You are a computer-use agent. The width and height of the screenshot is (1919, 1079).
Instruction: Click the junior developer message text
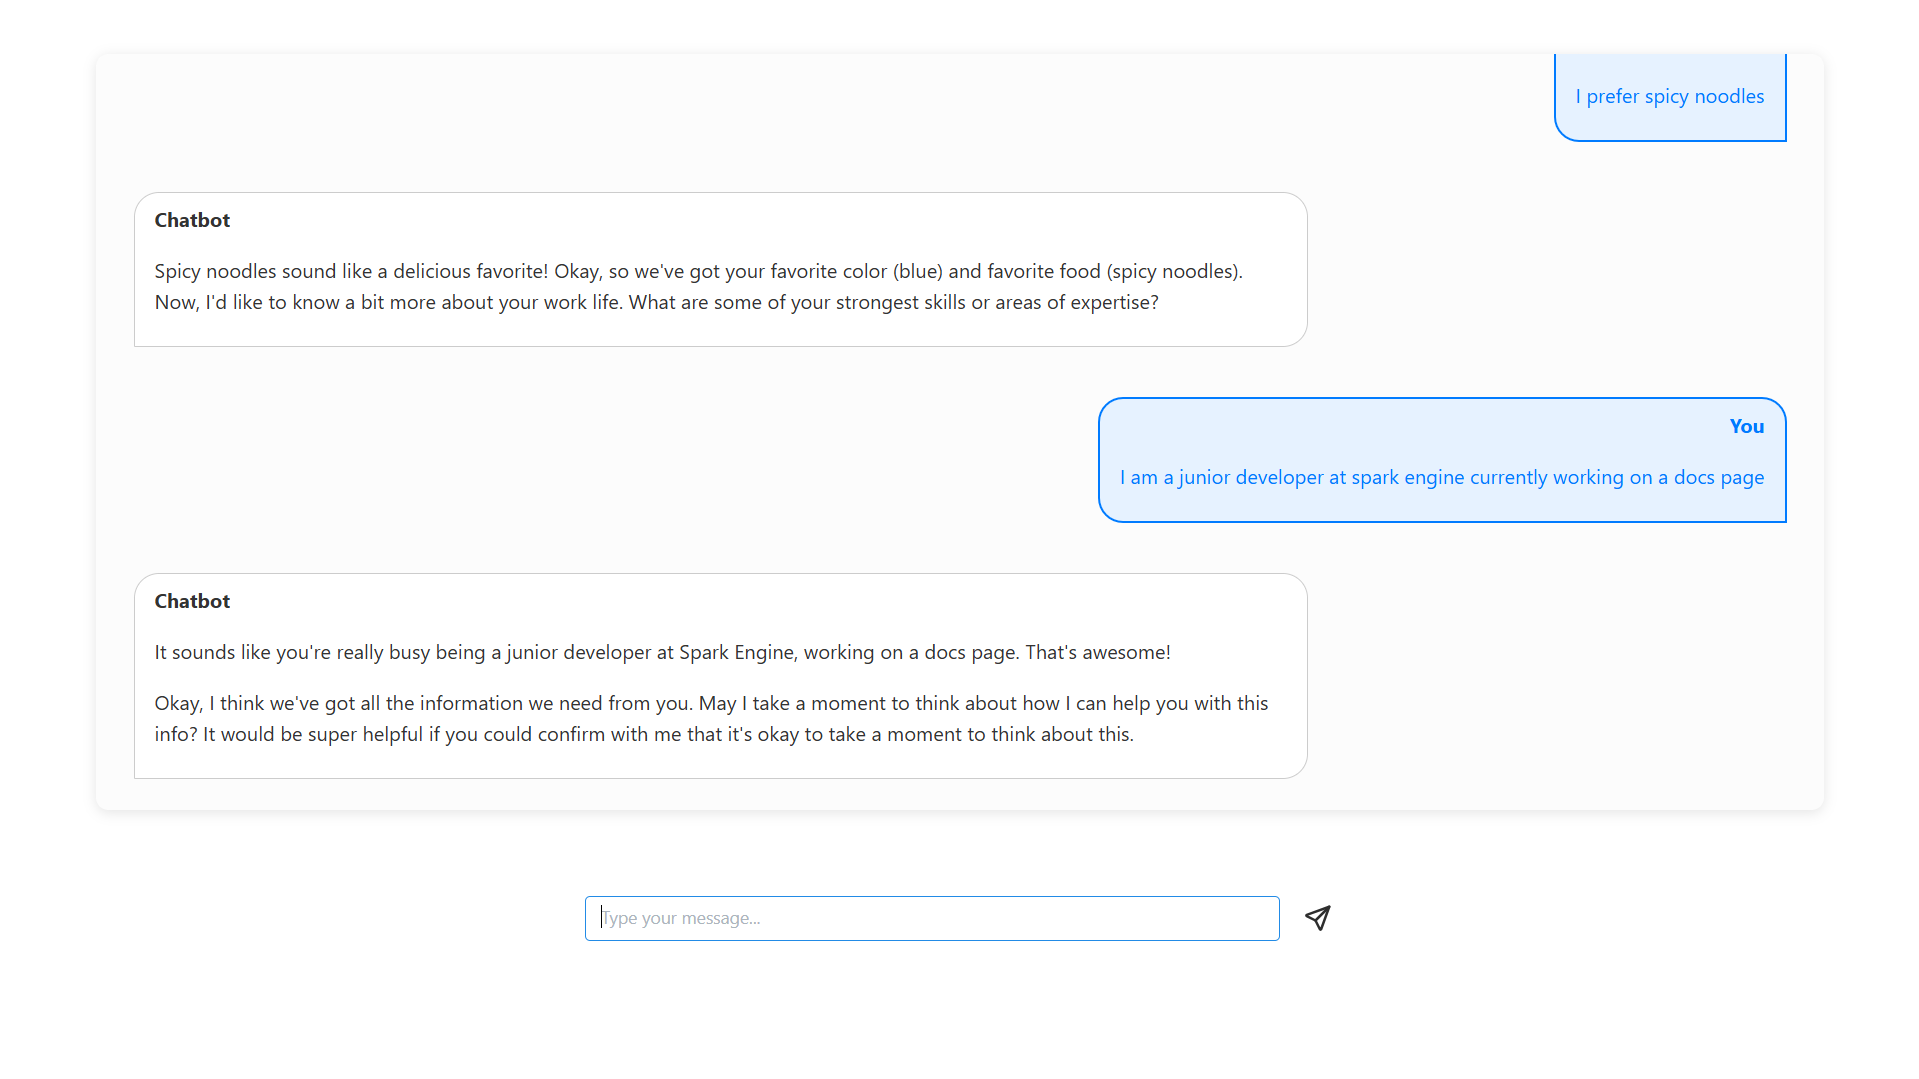click(x=1441, y=478)
